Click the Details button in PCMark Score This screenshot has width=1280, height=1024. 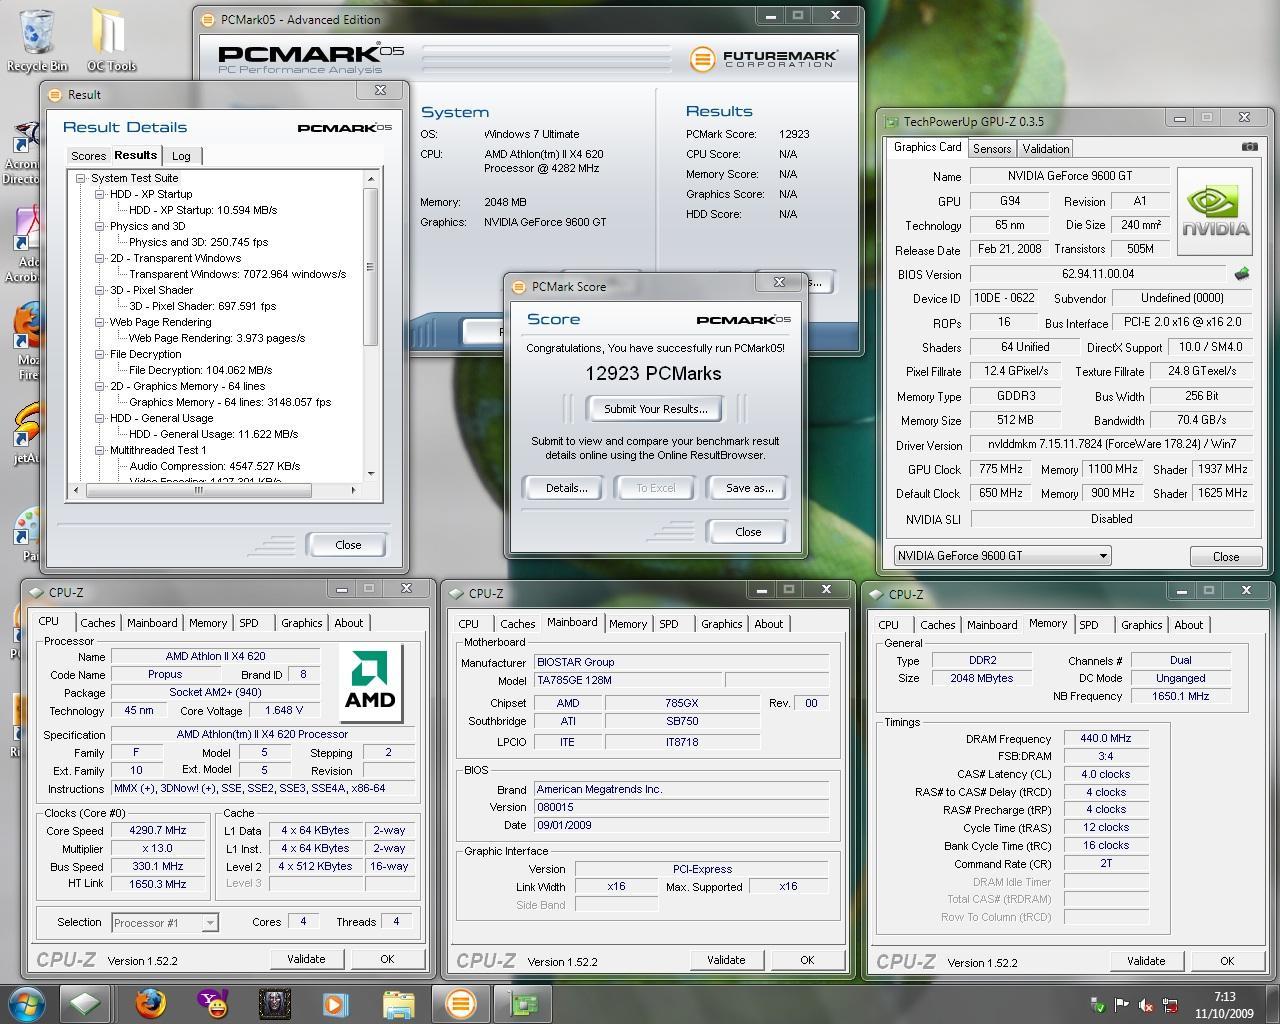566,488
